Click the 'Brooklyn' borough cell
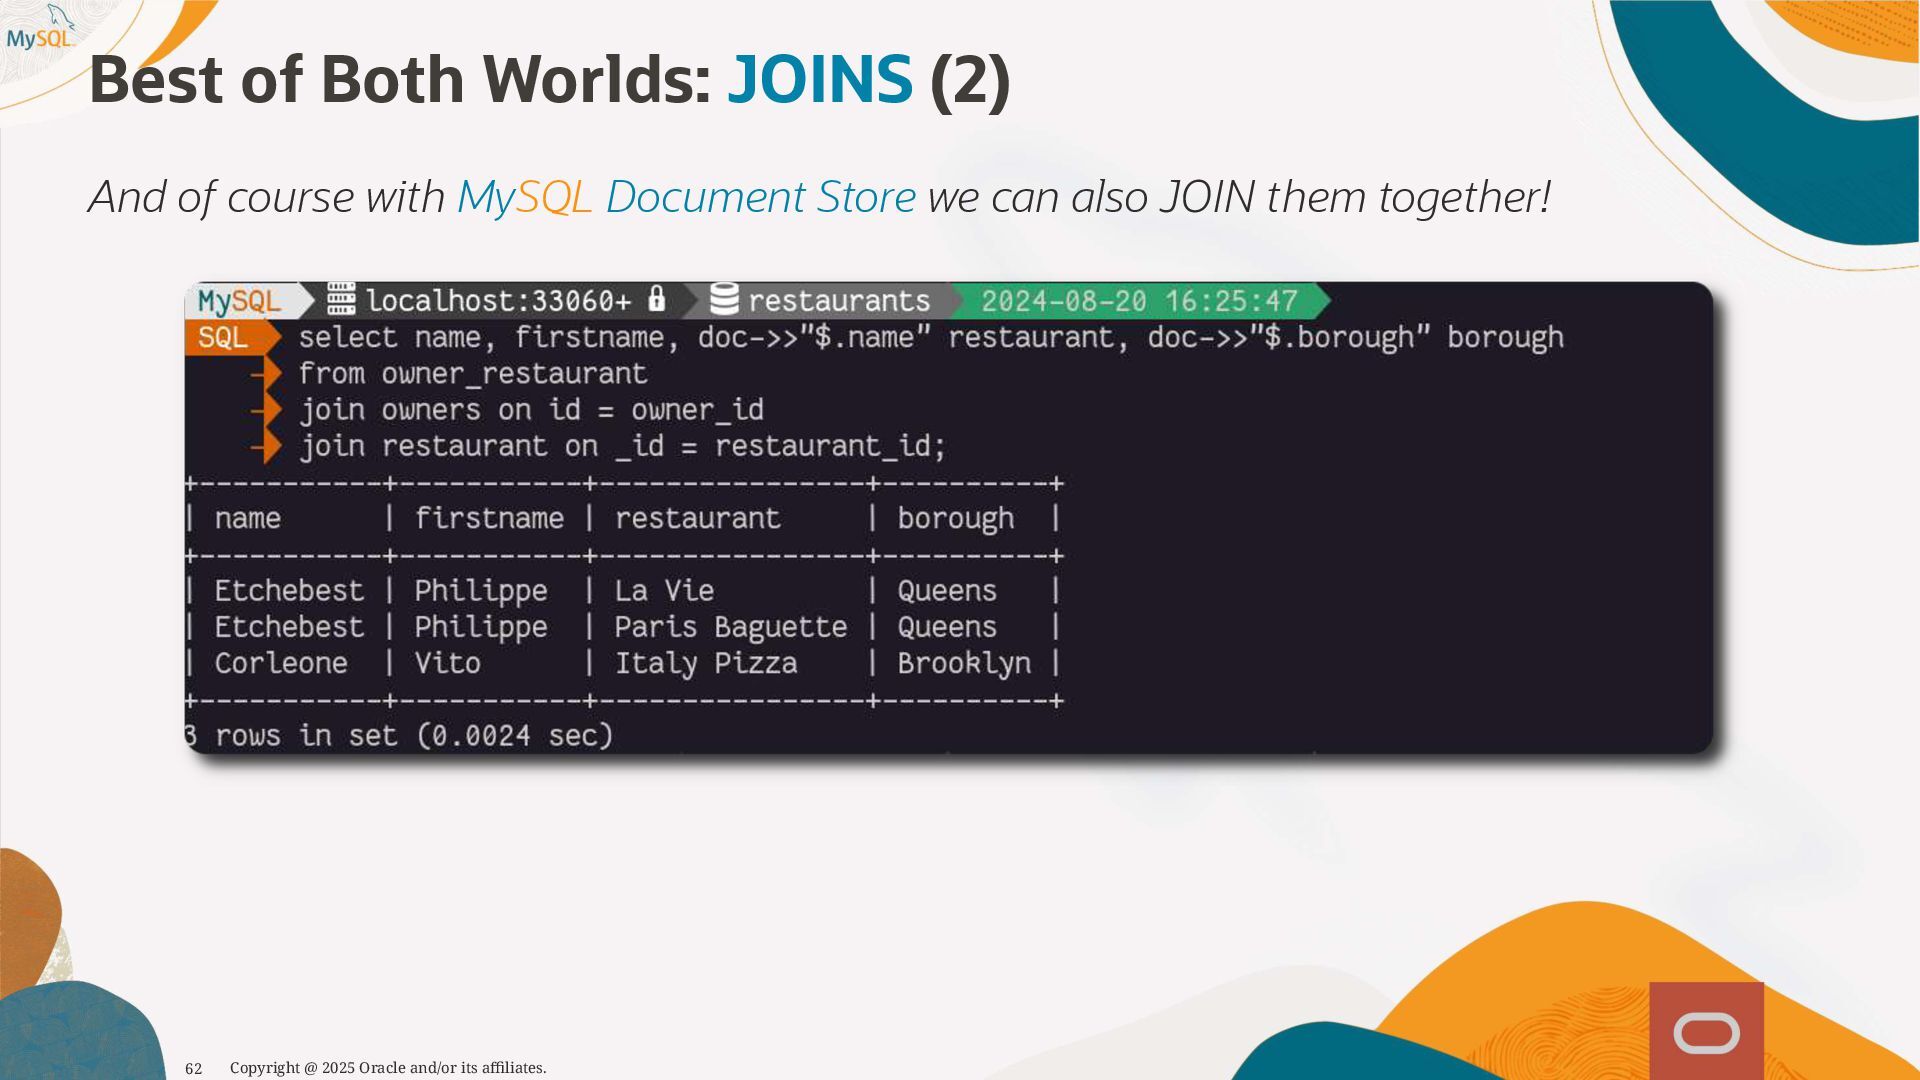The width and height of the screenshot is (1920, 1080). click(963, 663)
